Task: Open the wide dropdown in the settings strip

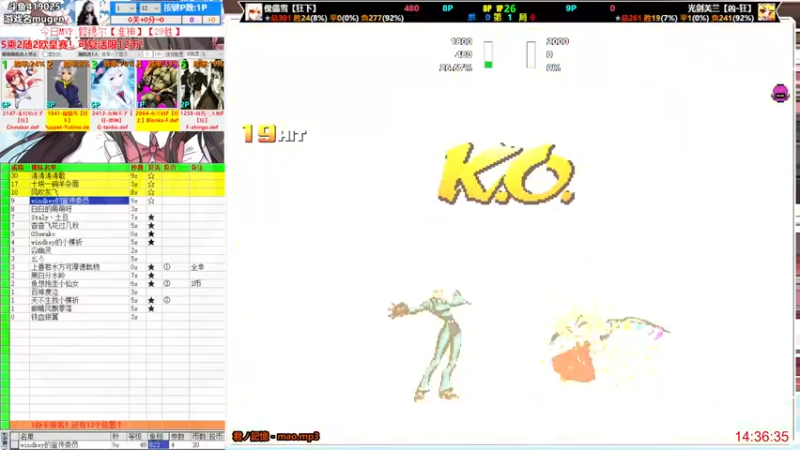Action: [121, 54]
